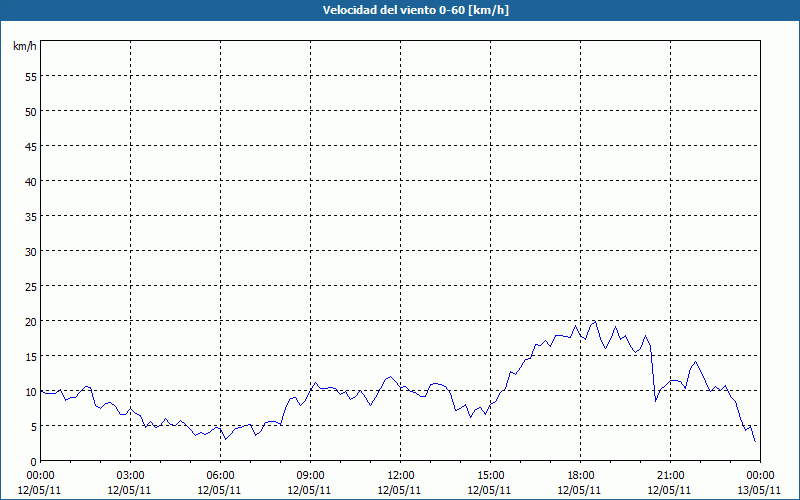Click the '13/05/11' date label
Viewport: 800px width, 500px height.
760,490
